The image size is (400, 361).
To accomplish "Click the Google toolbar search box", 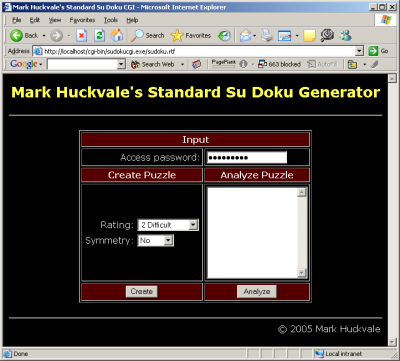I will (x=82, y=64).
